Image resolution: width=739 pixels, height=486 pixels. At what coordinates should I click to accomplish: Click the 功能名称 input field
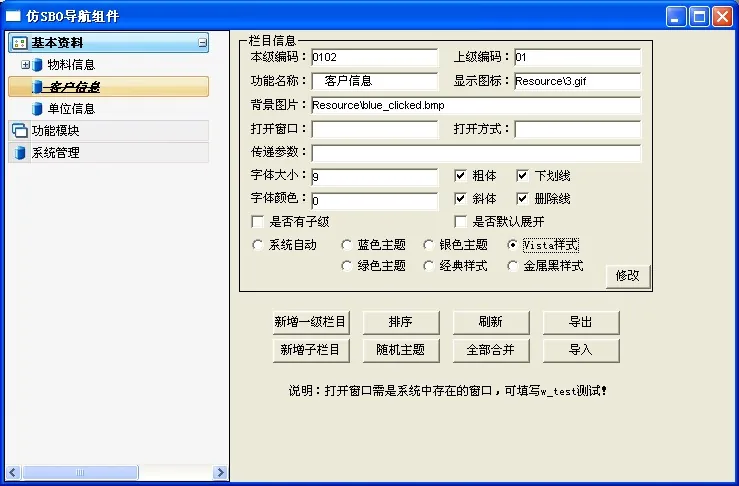375,81
